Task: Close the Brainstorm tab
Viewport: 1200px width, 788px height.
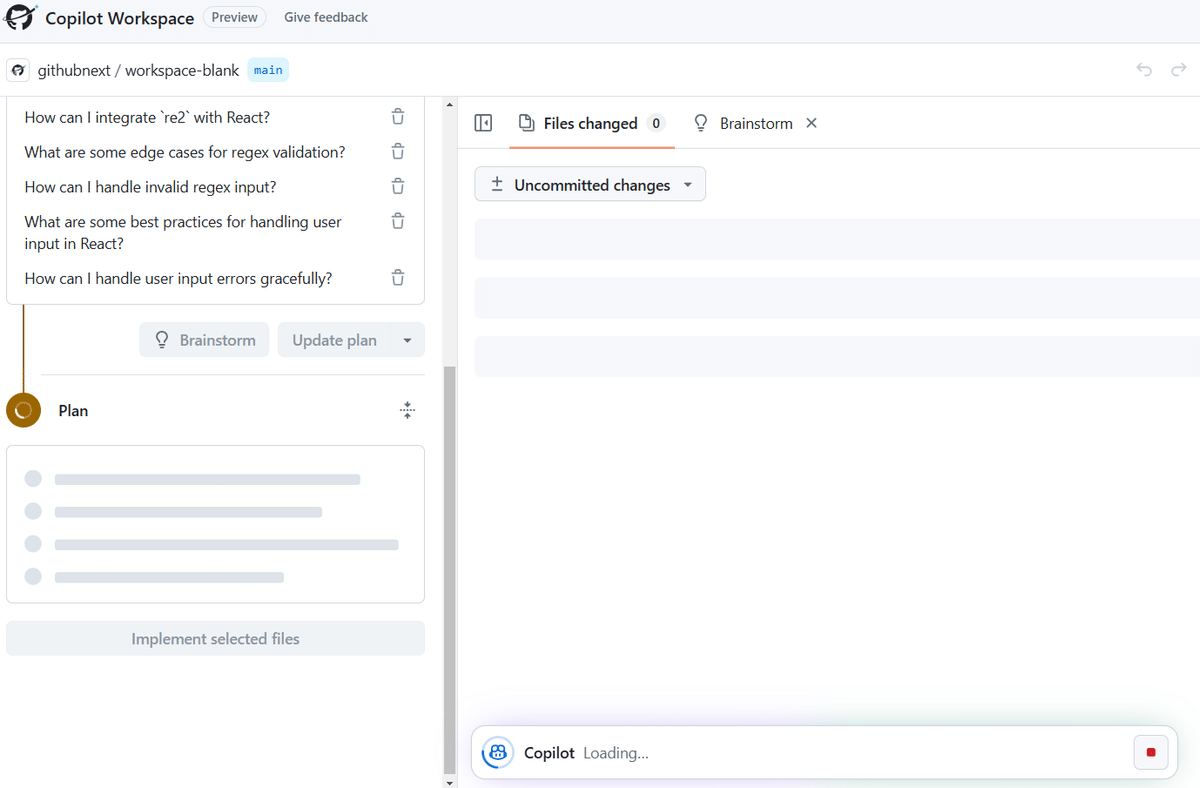Action: pos(811,123)
